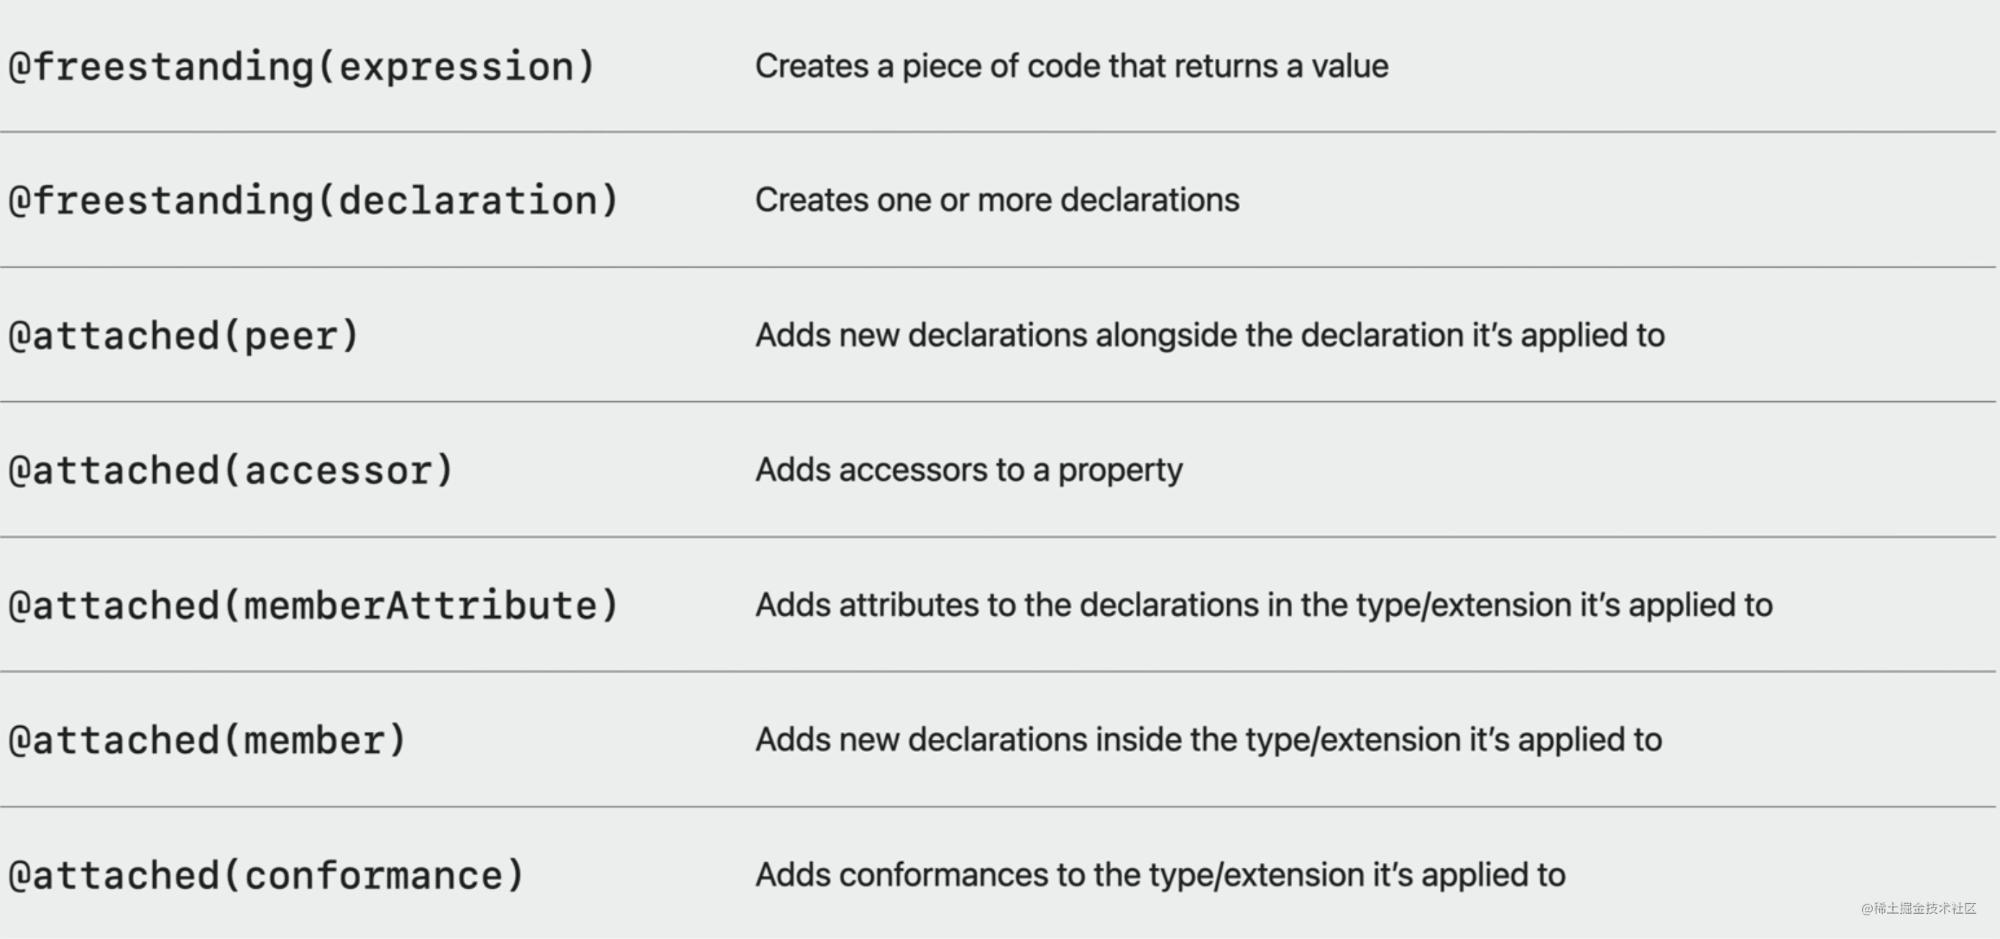Select the "Adds new declarations inside the type/extension" text
2000x939 pixels.
coord(1208,740)
